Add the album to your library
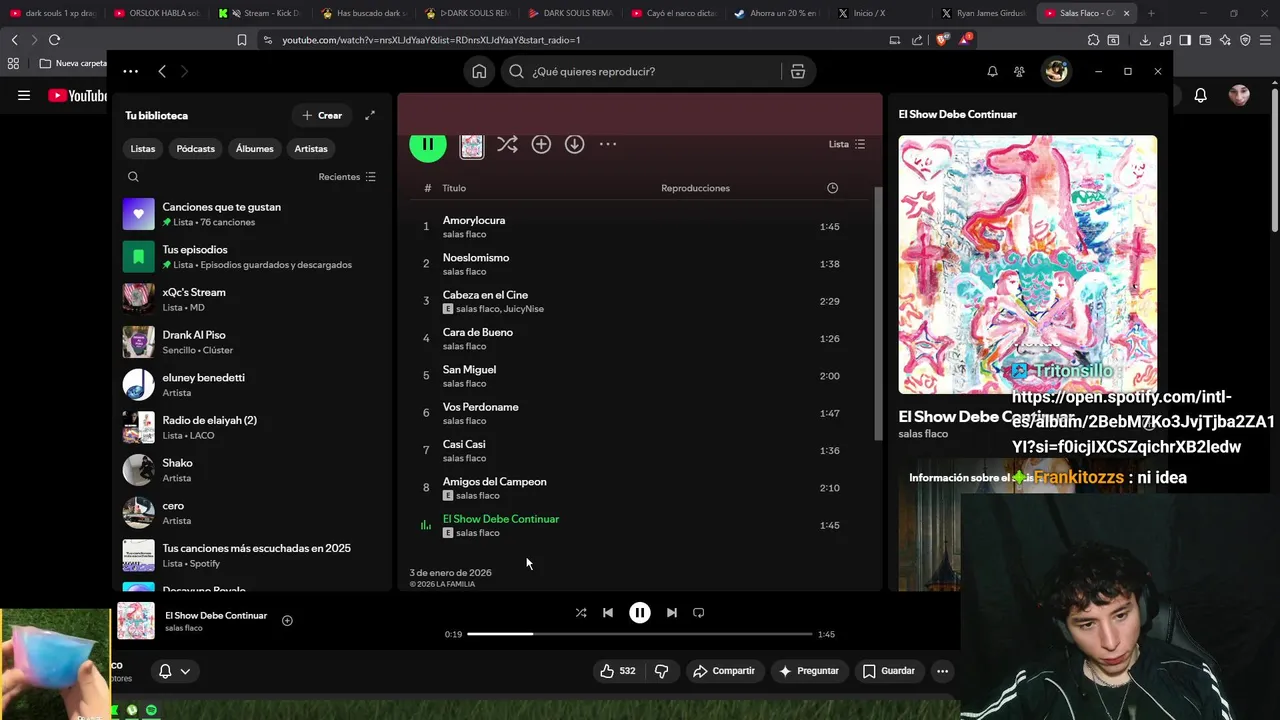 pos(541,144)
